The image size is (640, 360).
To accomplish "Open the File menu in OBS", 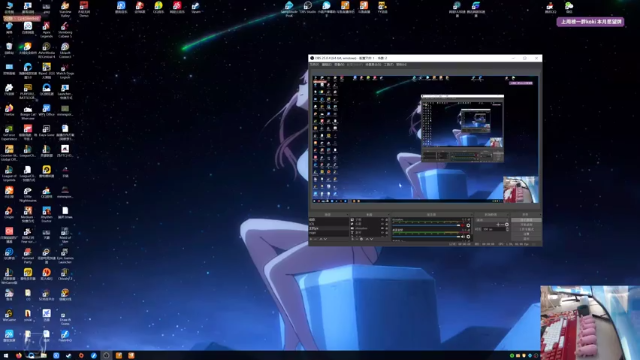I will tap(314, 64).
